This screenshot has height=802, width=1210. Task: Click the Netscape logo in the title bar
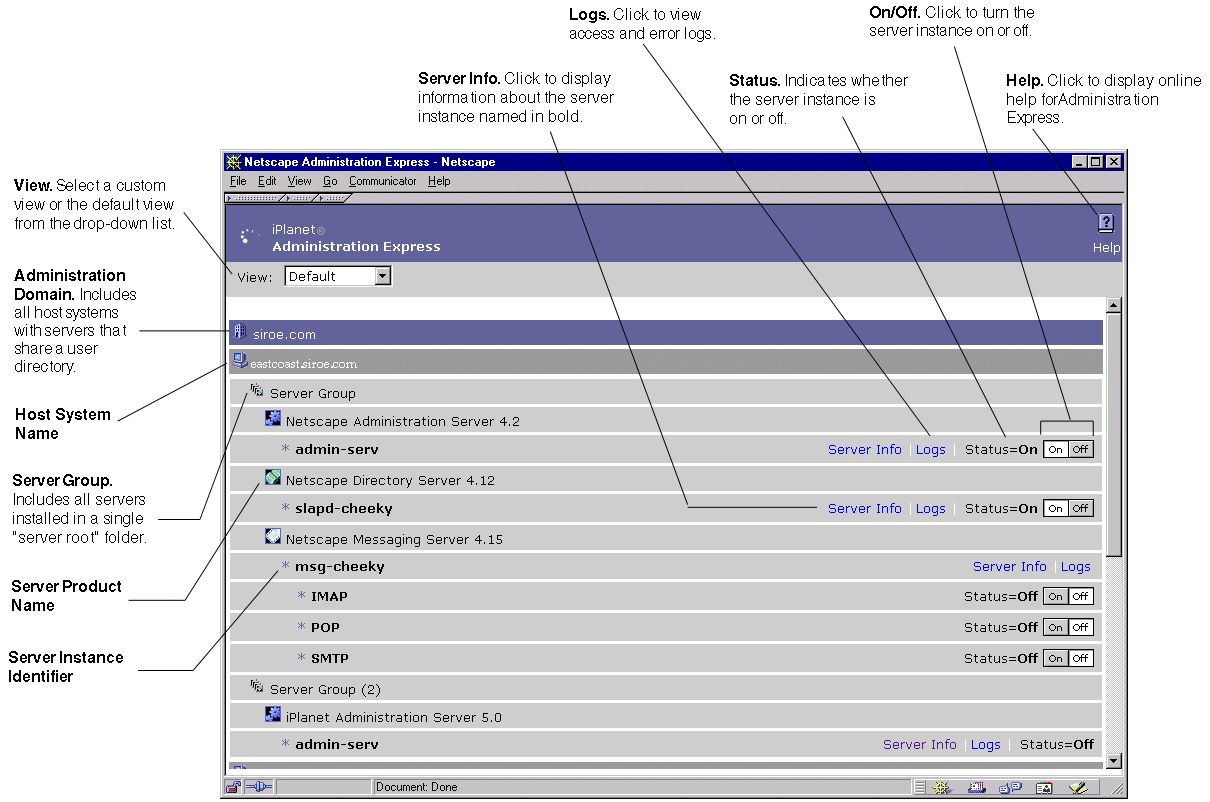pyautogui.click(x=234, y=161)
